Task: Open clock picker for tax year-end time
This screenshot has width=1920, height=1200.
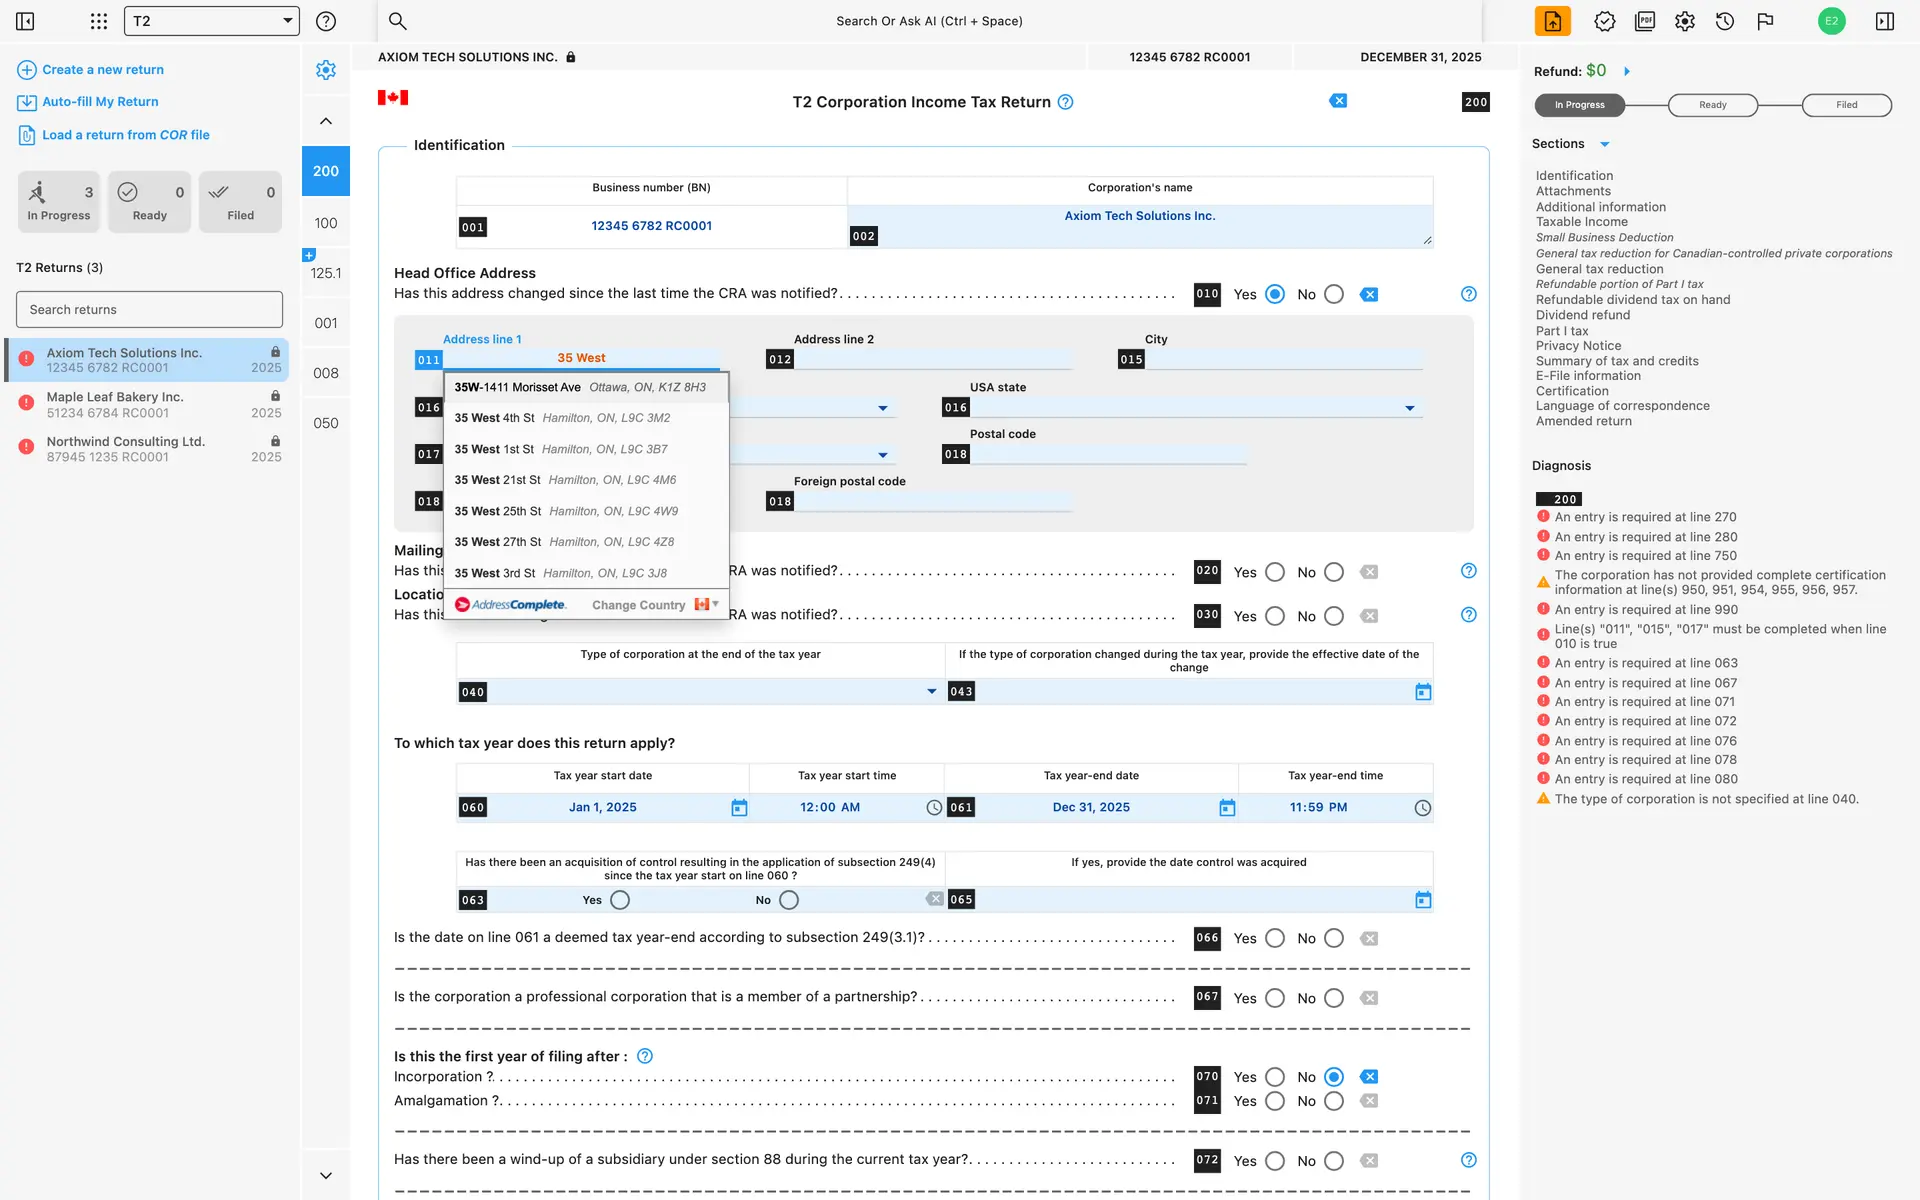Action: (1423, 808)
